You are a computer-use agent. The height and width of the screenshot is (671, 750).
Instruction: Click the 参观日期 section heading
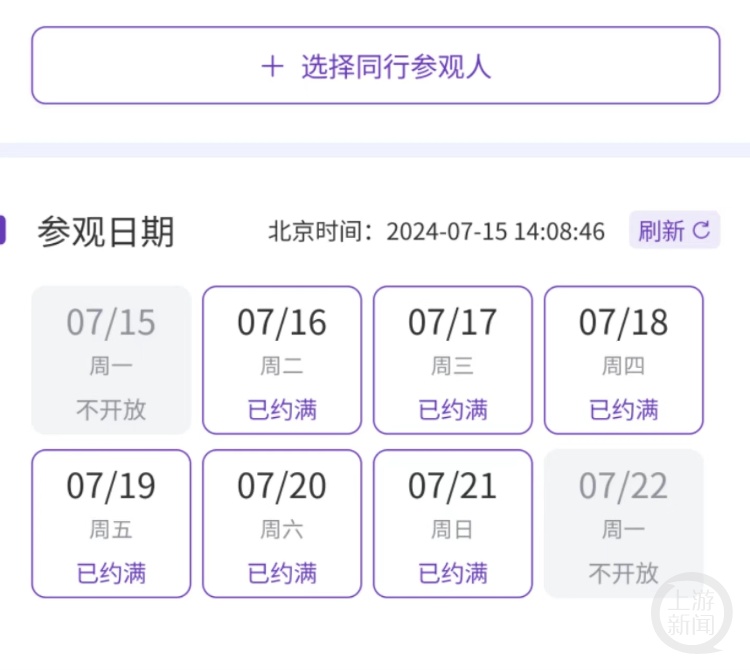pos(106,232)
